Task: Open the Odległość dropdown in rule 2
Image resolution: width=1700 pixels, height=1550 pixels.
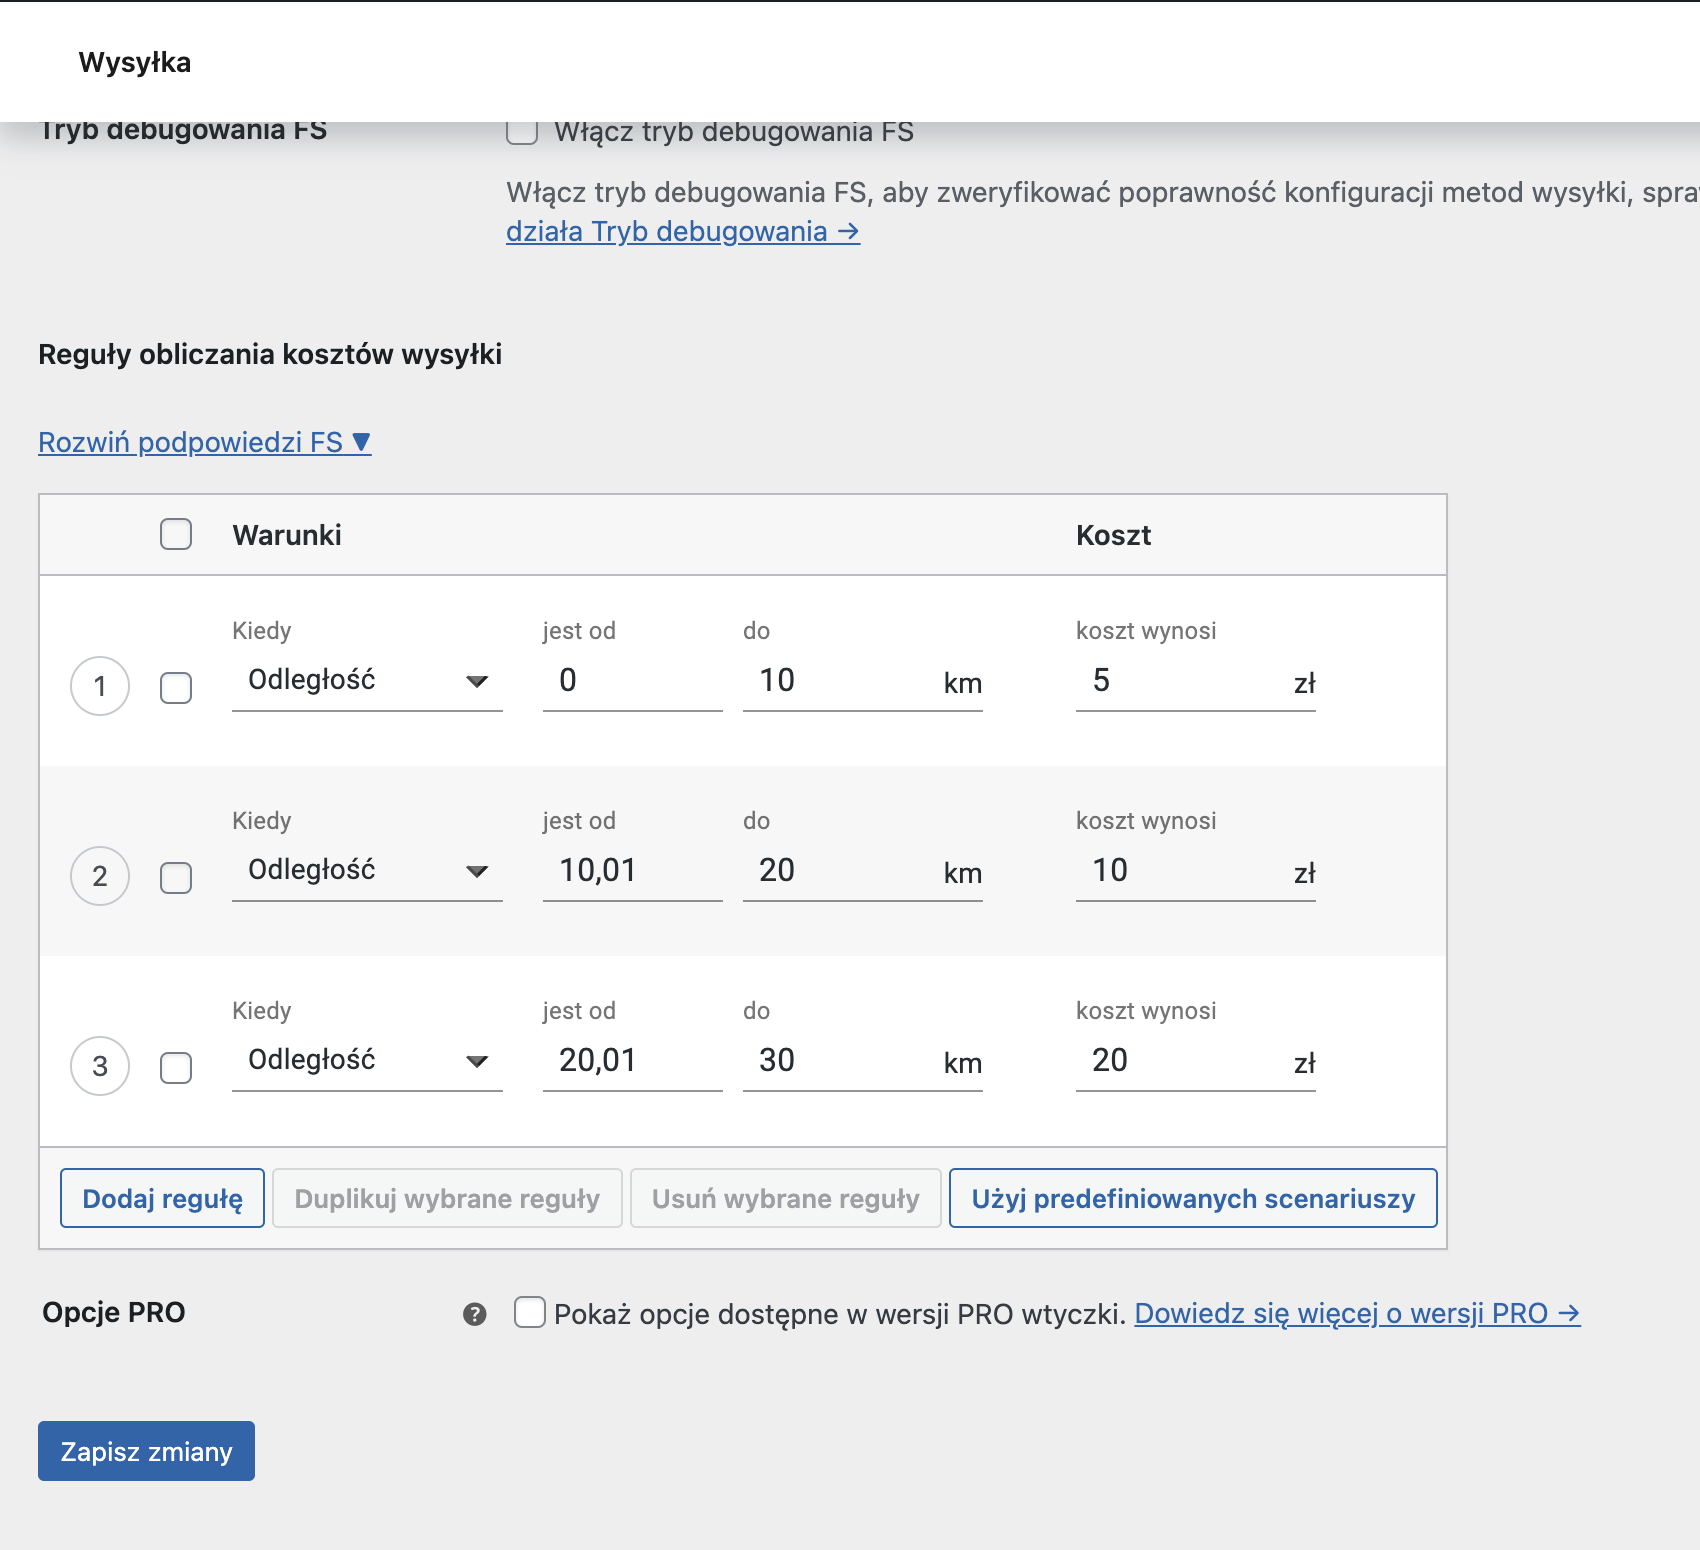Action: pyautogui.click(x=367, y=871)
